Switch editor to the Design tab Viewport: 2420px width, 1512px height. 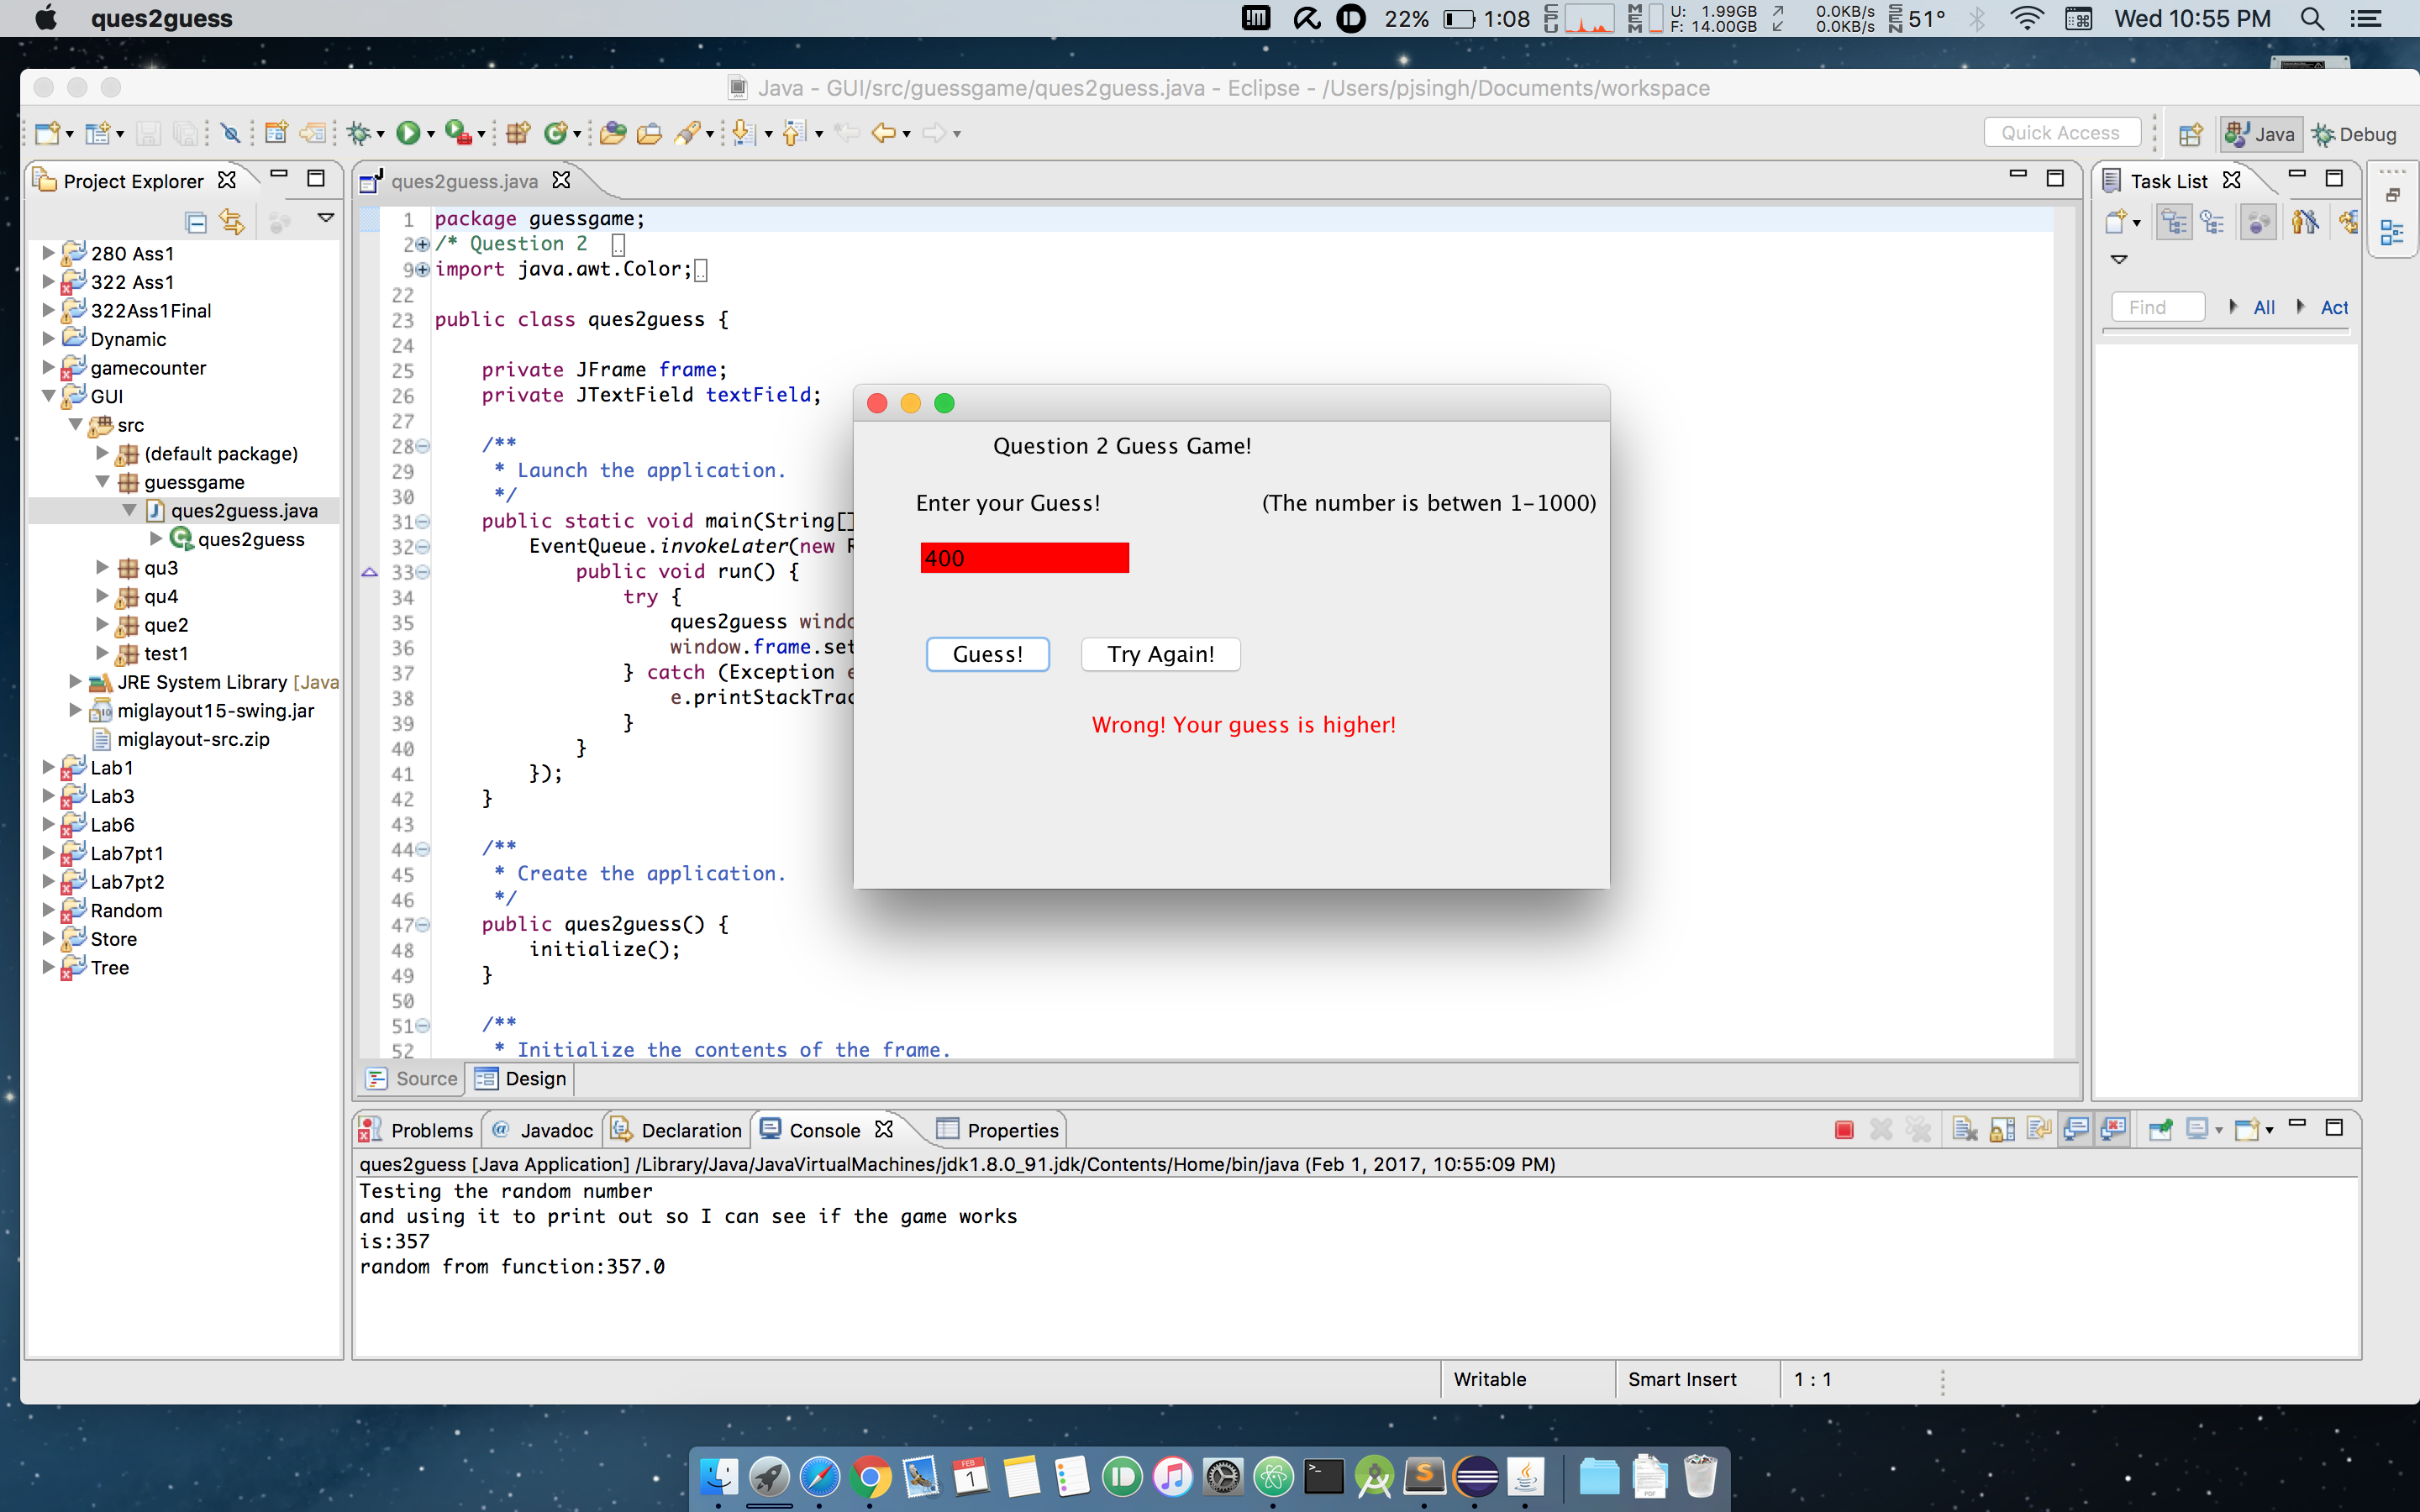(x=520, y=1078)
